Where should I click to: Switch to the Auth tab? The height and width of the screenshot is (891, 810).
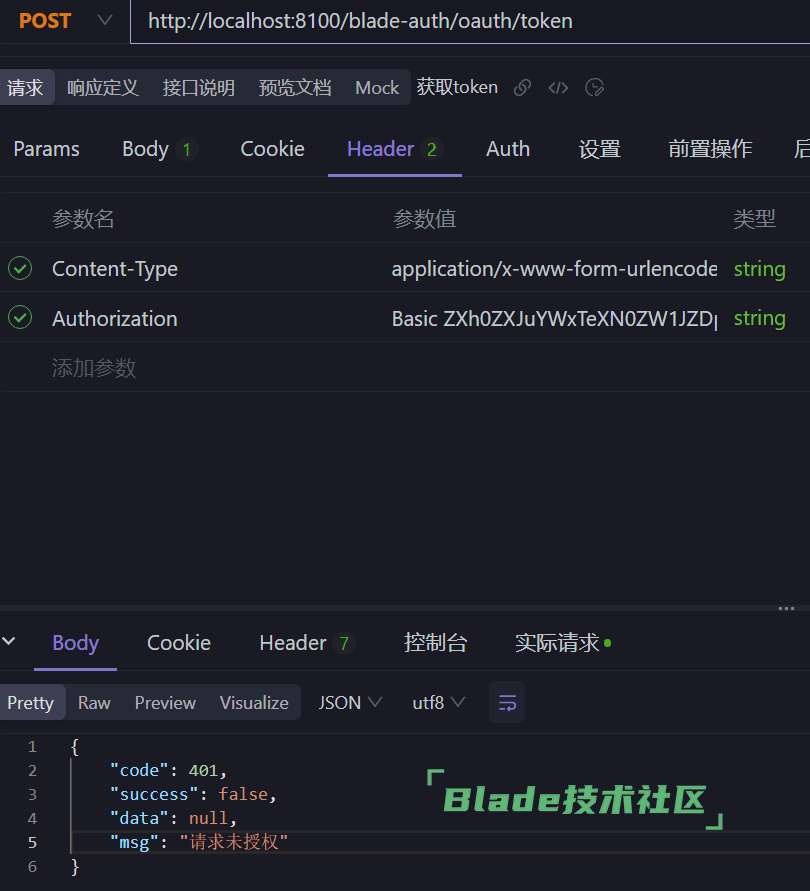[507, 148]
